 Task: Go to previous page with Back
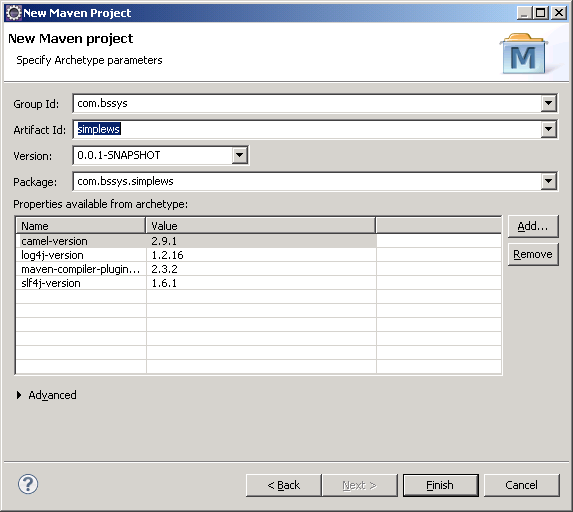pos(284,485)
